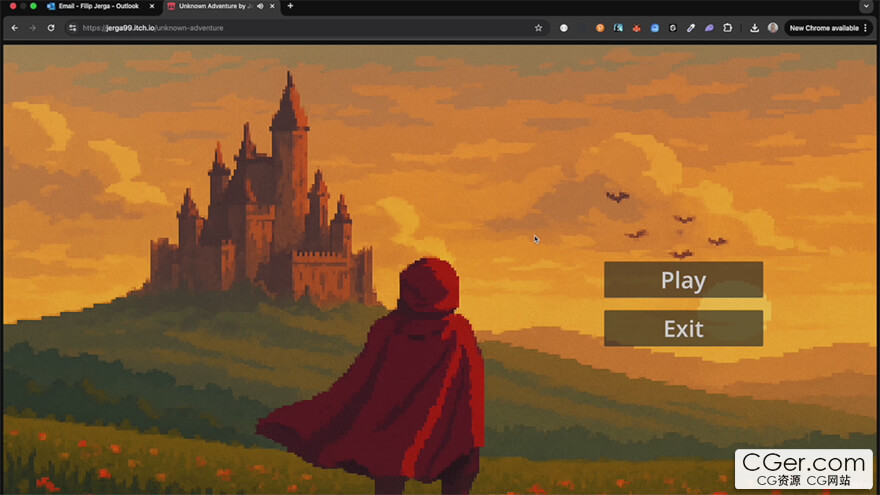Click the Play button in game menu
Viewport: 880px width, 495px height.
point(683,280)
